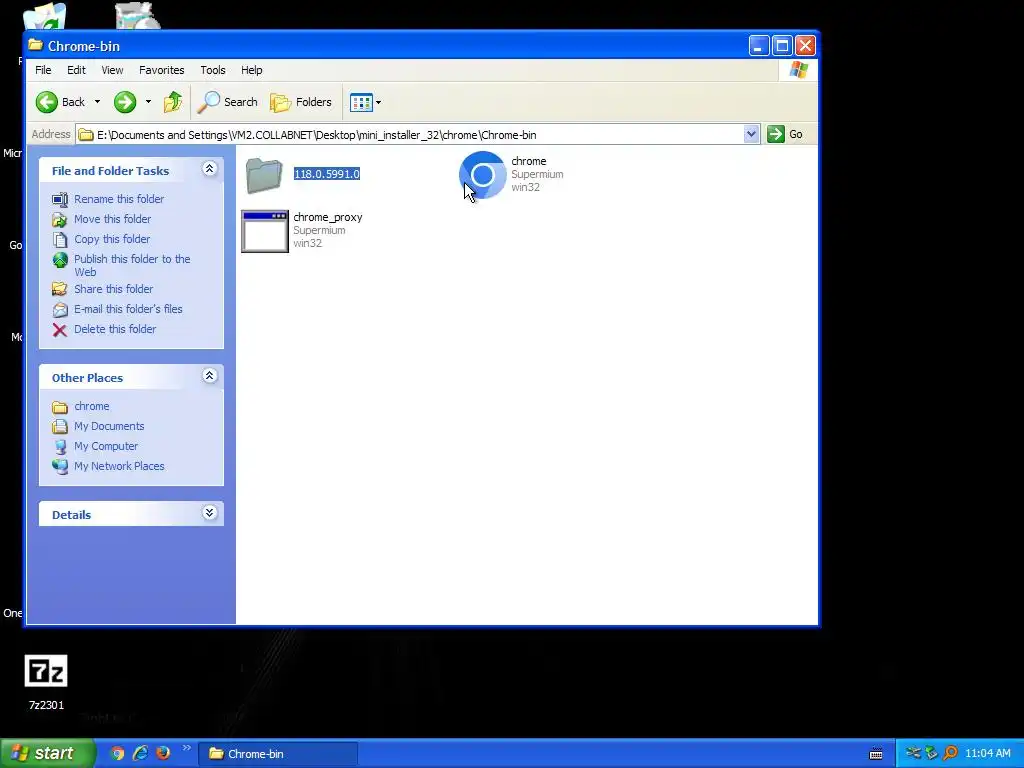Select the chrome_proxy application icon

pyautogui.click(x=264, y=231)
